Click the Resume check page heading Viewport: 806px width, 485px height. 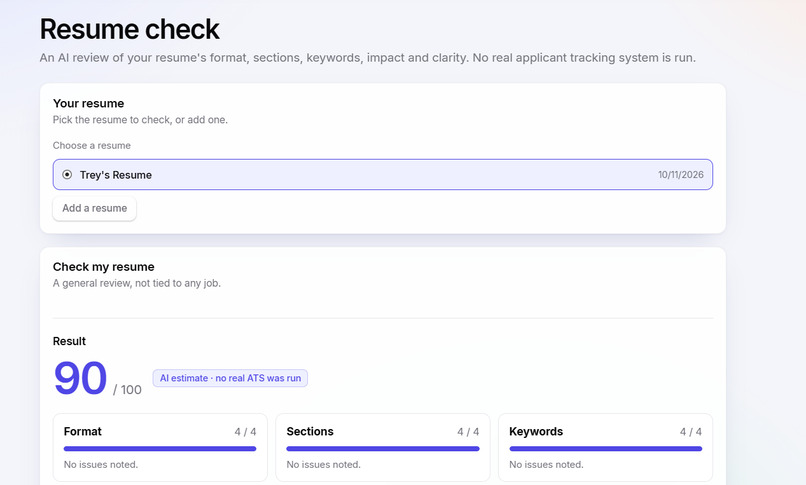130,29
